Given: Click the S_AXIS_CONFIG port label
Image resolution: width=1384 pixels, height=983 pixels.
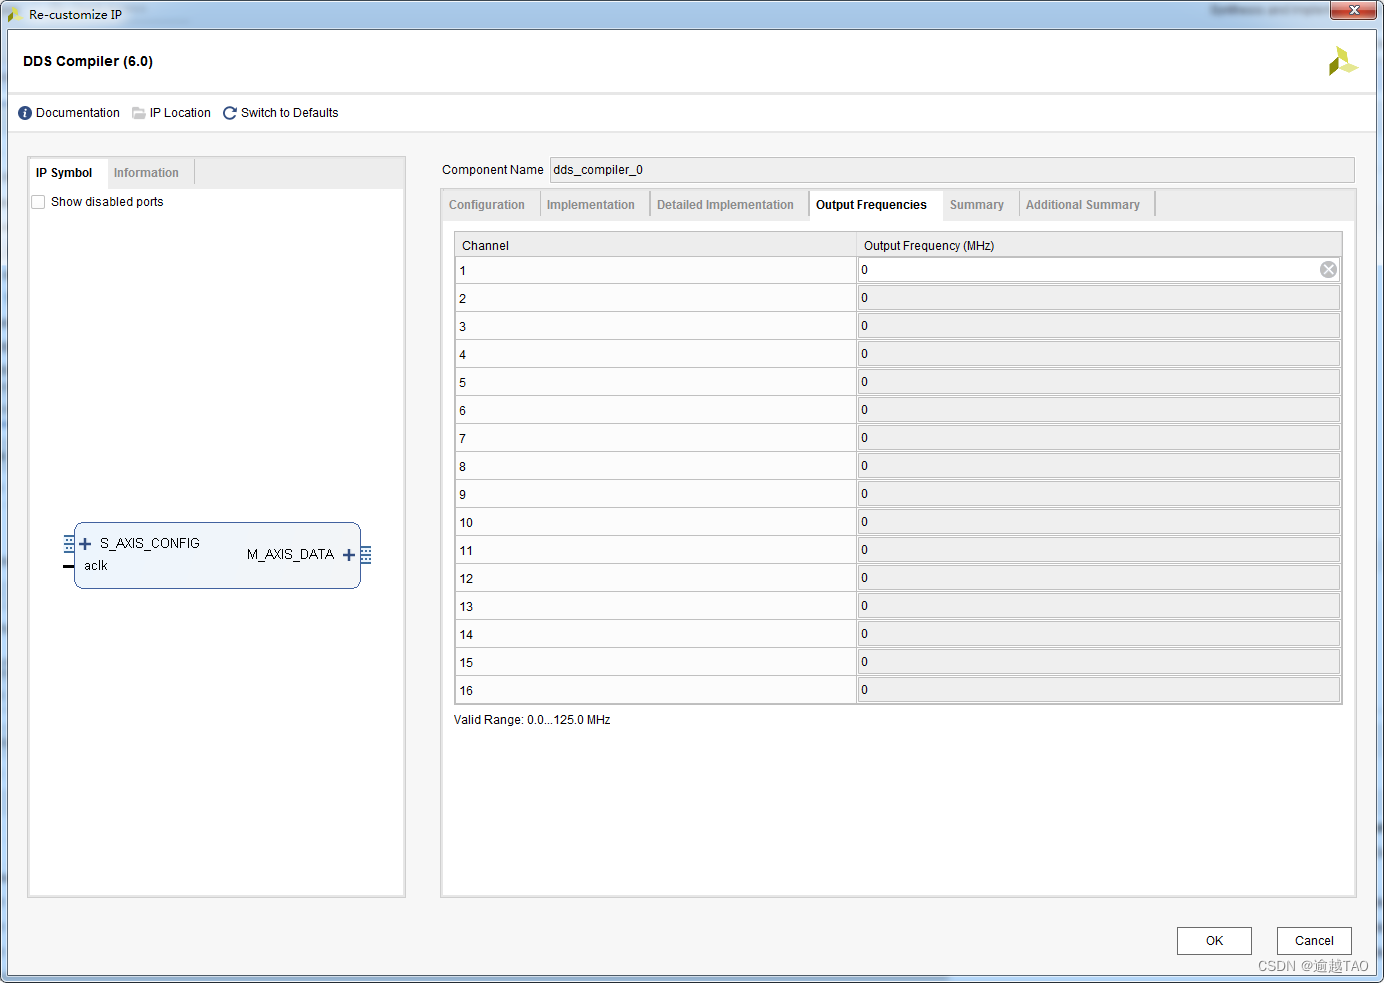Looking at the screenshot, I should click(150, 544).
